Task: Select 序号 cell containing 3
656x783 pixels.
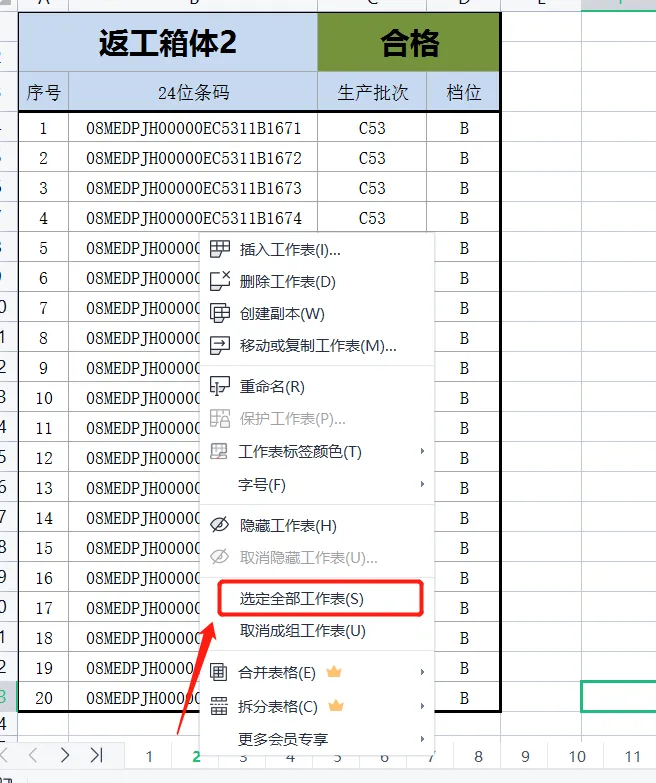Action: point(43,188)
